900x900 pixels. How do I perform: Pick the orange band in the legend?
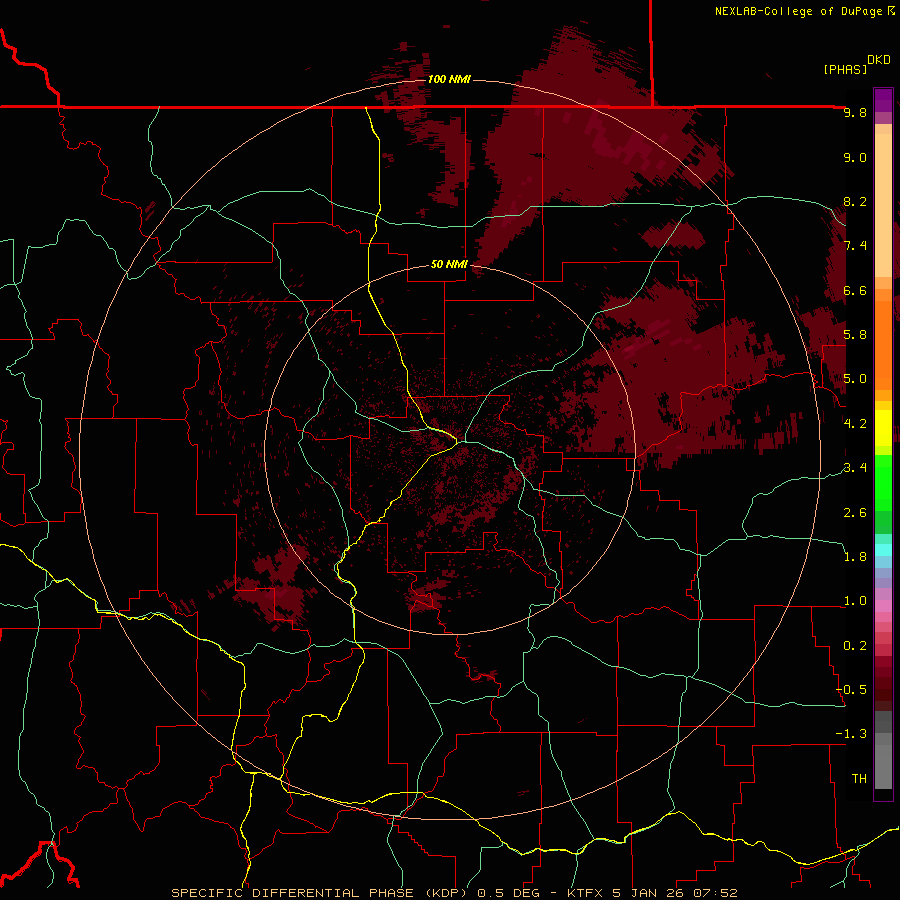pyautogui.click(x=883, y=344)
